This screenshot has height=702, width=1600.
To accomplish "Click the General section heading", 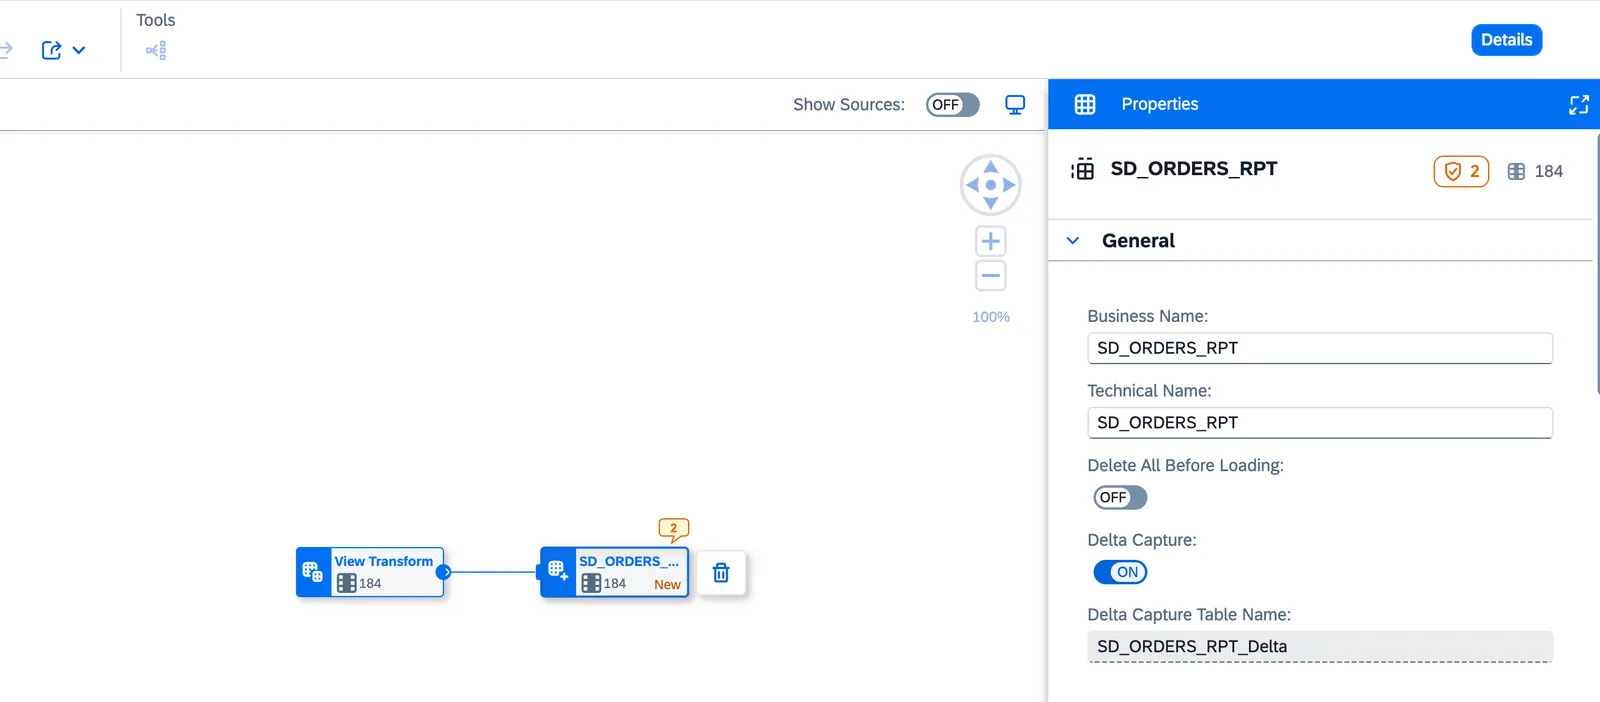I will point(1138,241).
